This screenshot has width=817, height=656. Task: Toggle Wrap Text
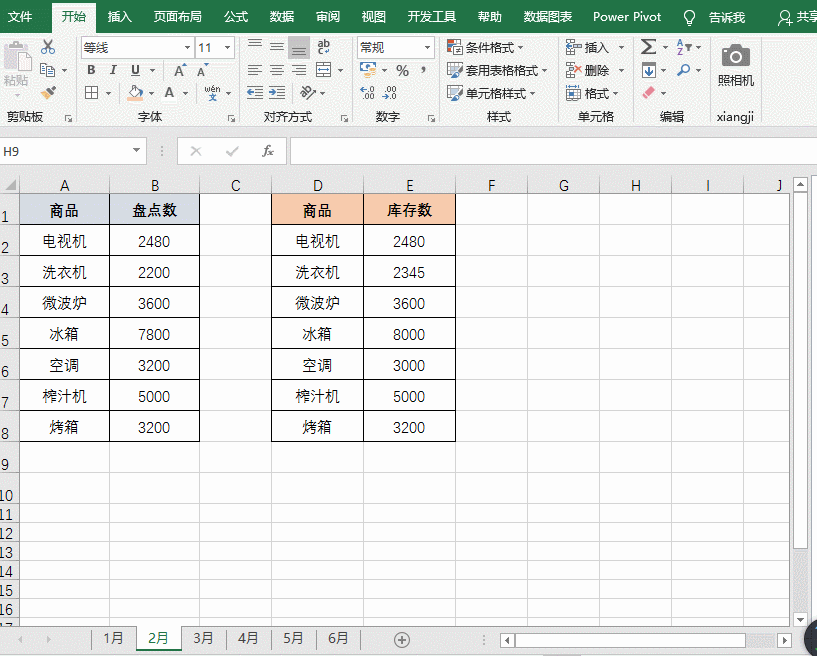(324, 47)
